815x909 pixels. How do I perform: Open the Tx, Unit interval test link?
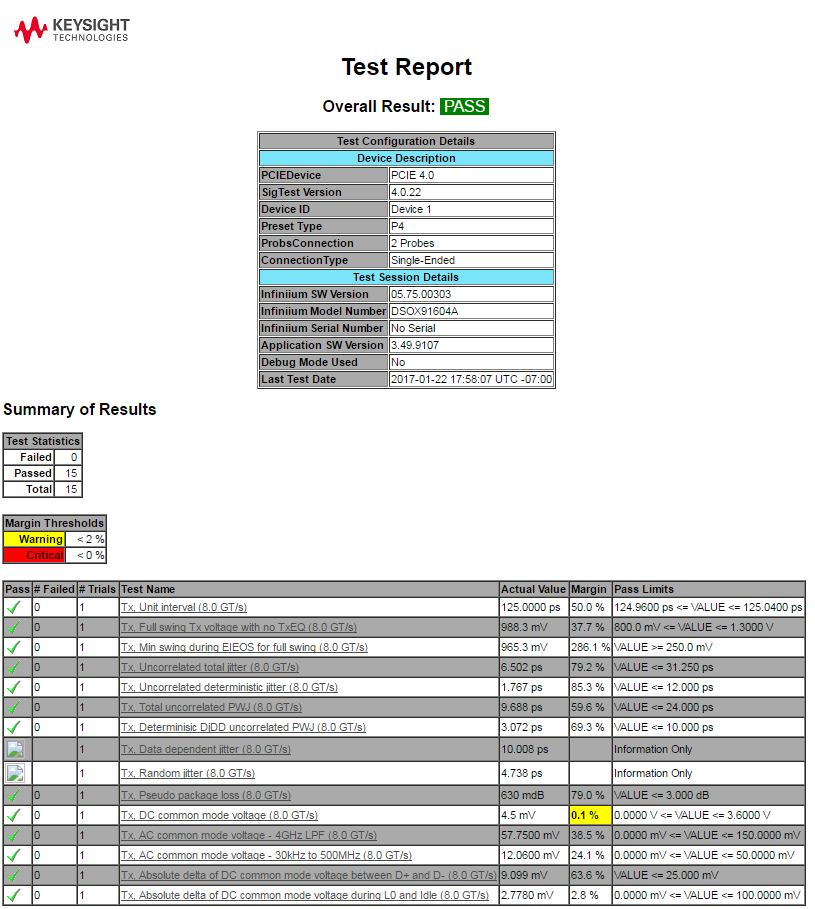(183, 607)
